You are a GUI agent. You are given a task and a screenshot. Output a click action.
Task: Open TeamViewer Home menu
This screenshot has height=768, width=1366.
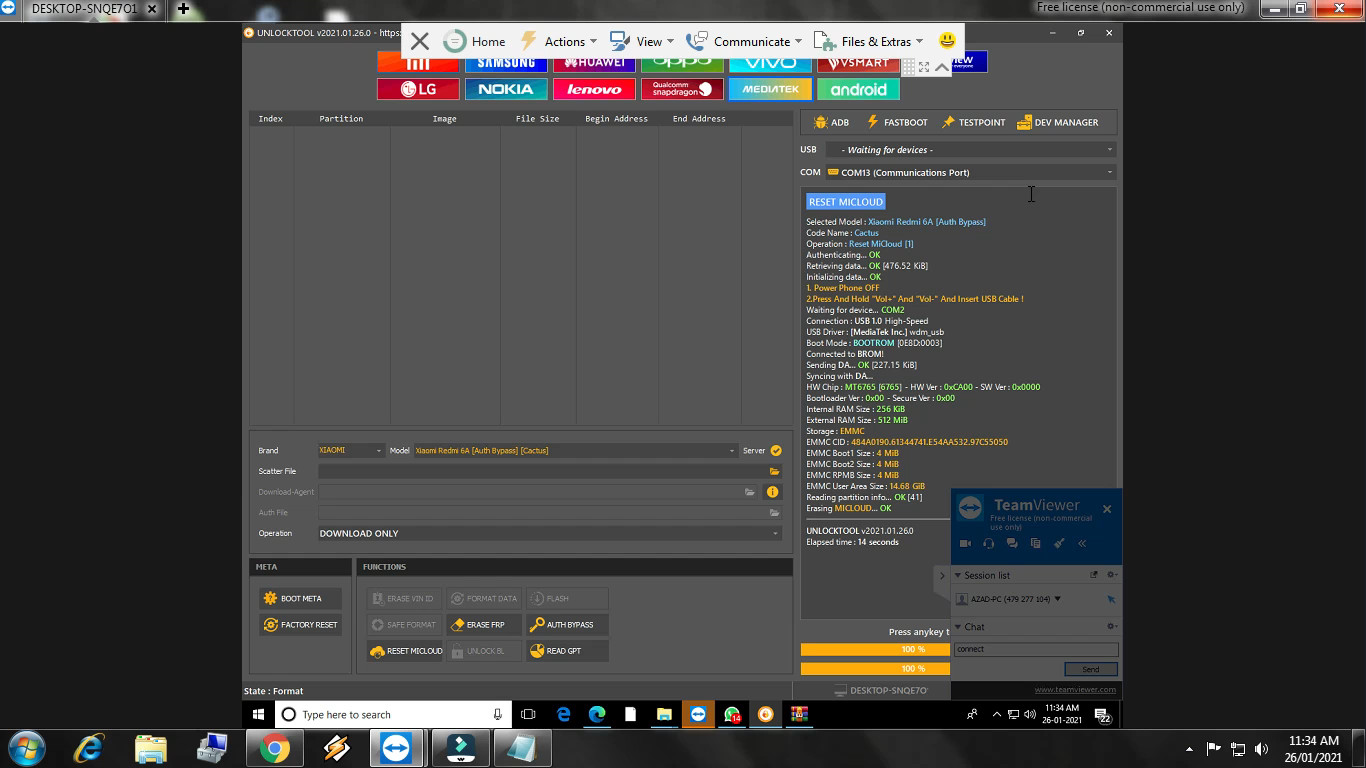pyautogui.click(x=475, y=41)
